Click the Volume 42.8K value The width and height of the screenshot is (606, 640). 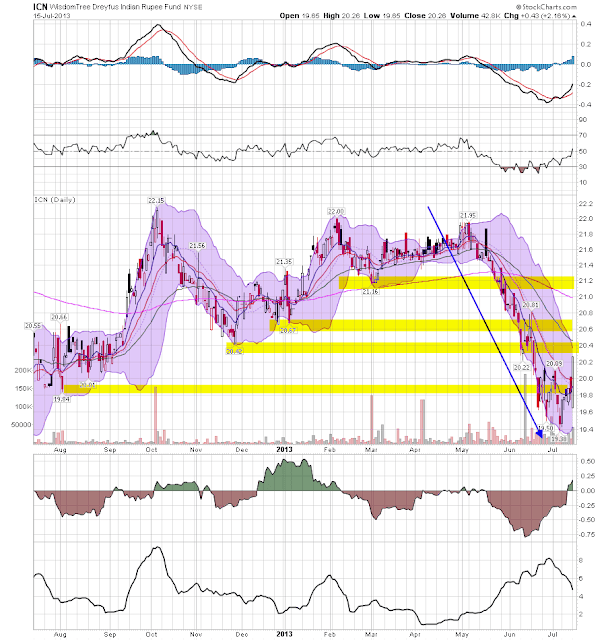(475, 16)
